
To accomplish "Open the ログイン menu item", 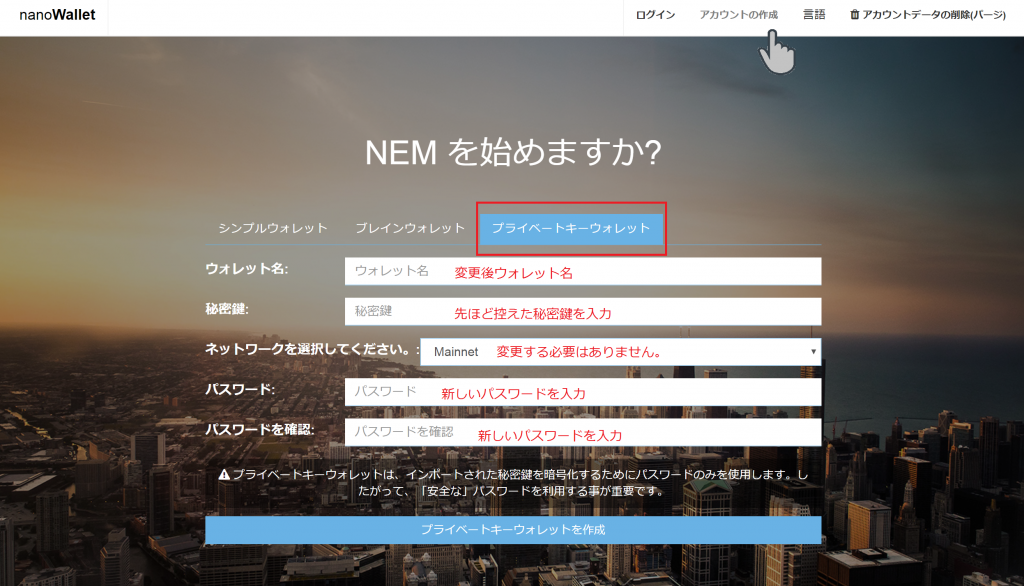I will coord(655,14).
